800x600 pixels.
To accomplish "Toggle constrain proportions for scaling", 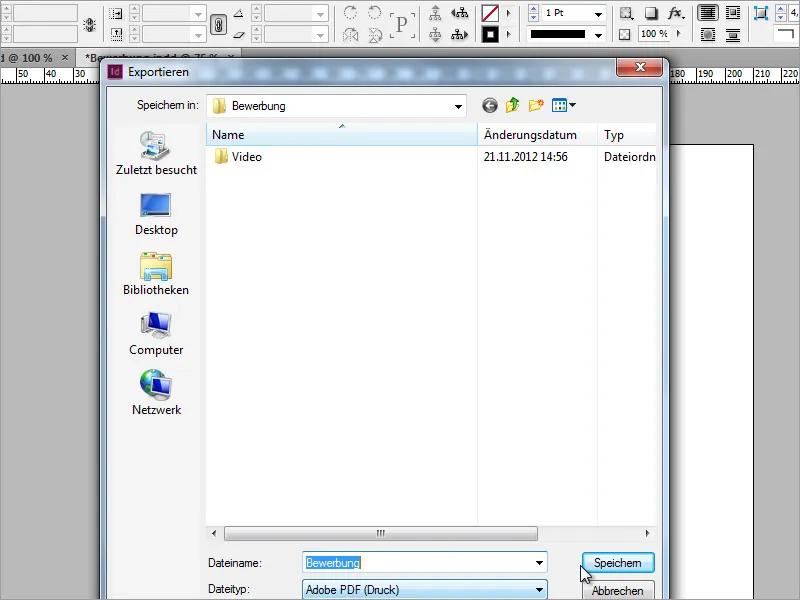I will pyautogui.click(x=218, y=24).
